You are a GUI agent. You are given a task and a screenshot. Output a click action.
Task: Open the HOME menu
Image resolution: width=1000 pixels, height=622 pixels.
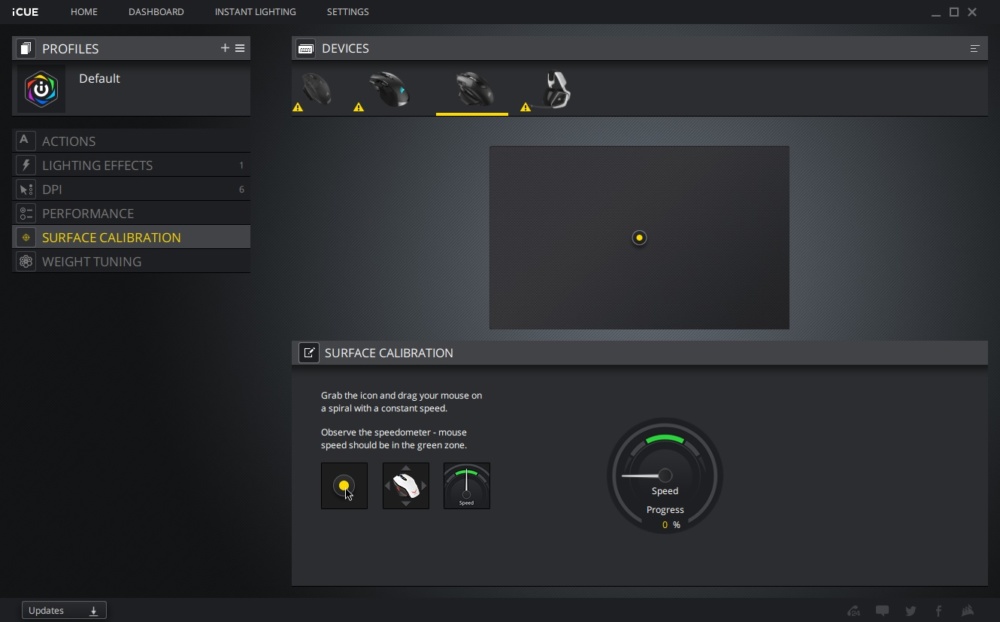point(84,11)
